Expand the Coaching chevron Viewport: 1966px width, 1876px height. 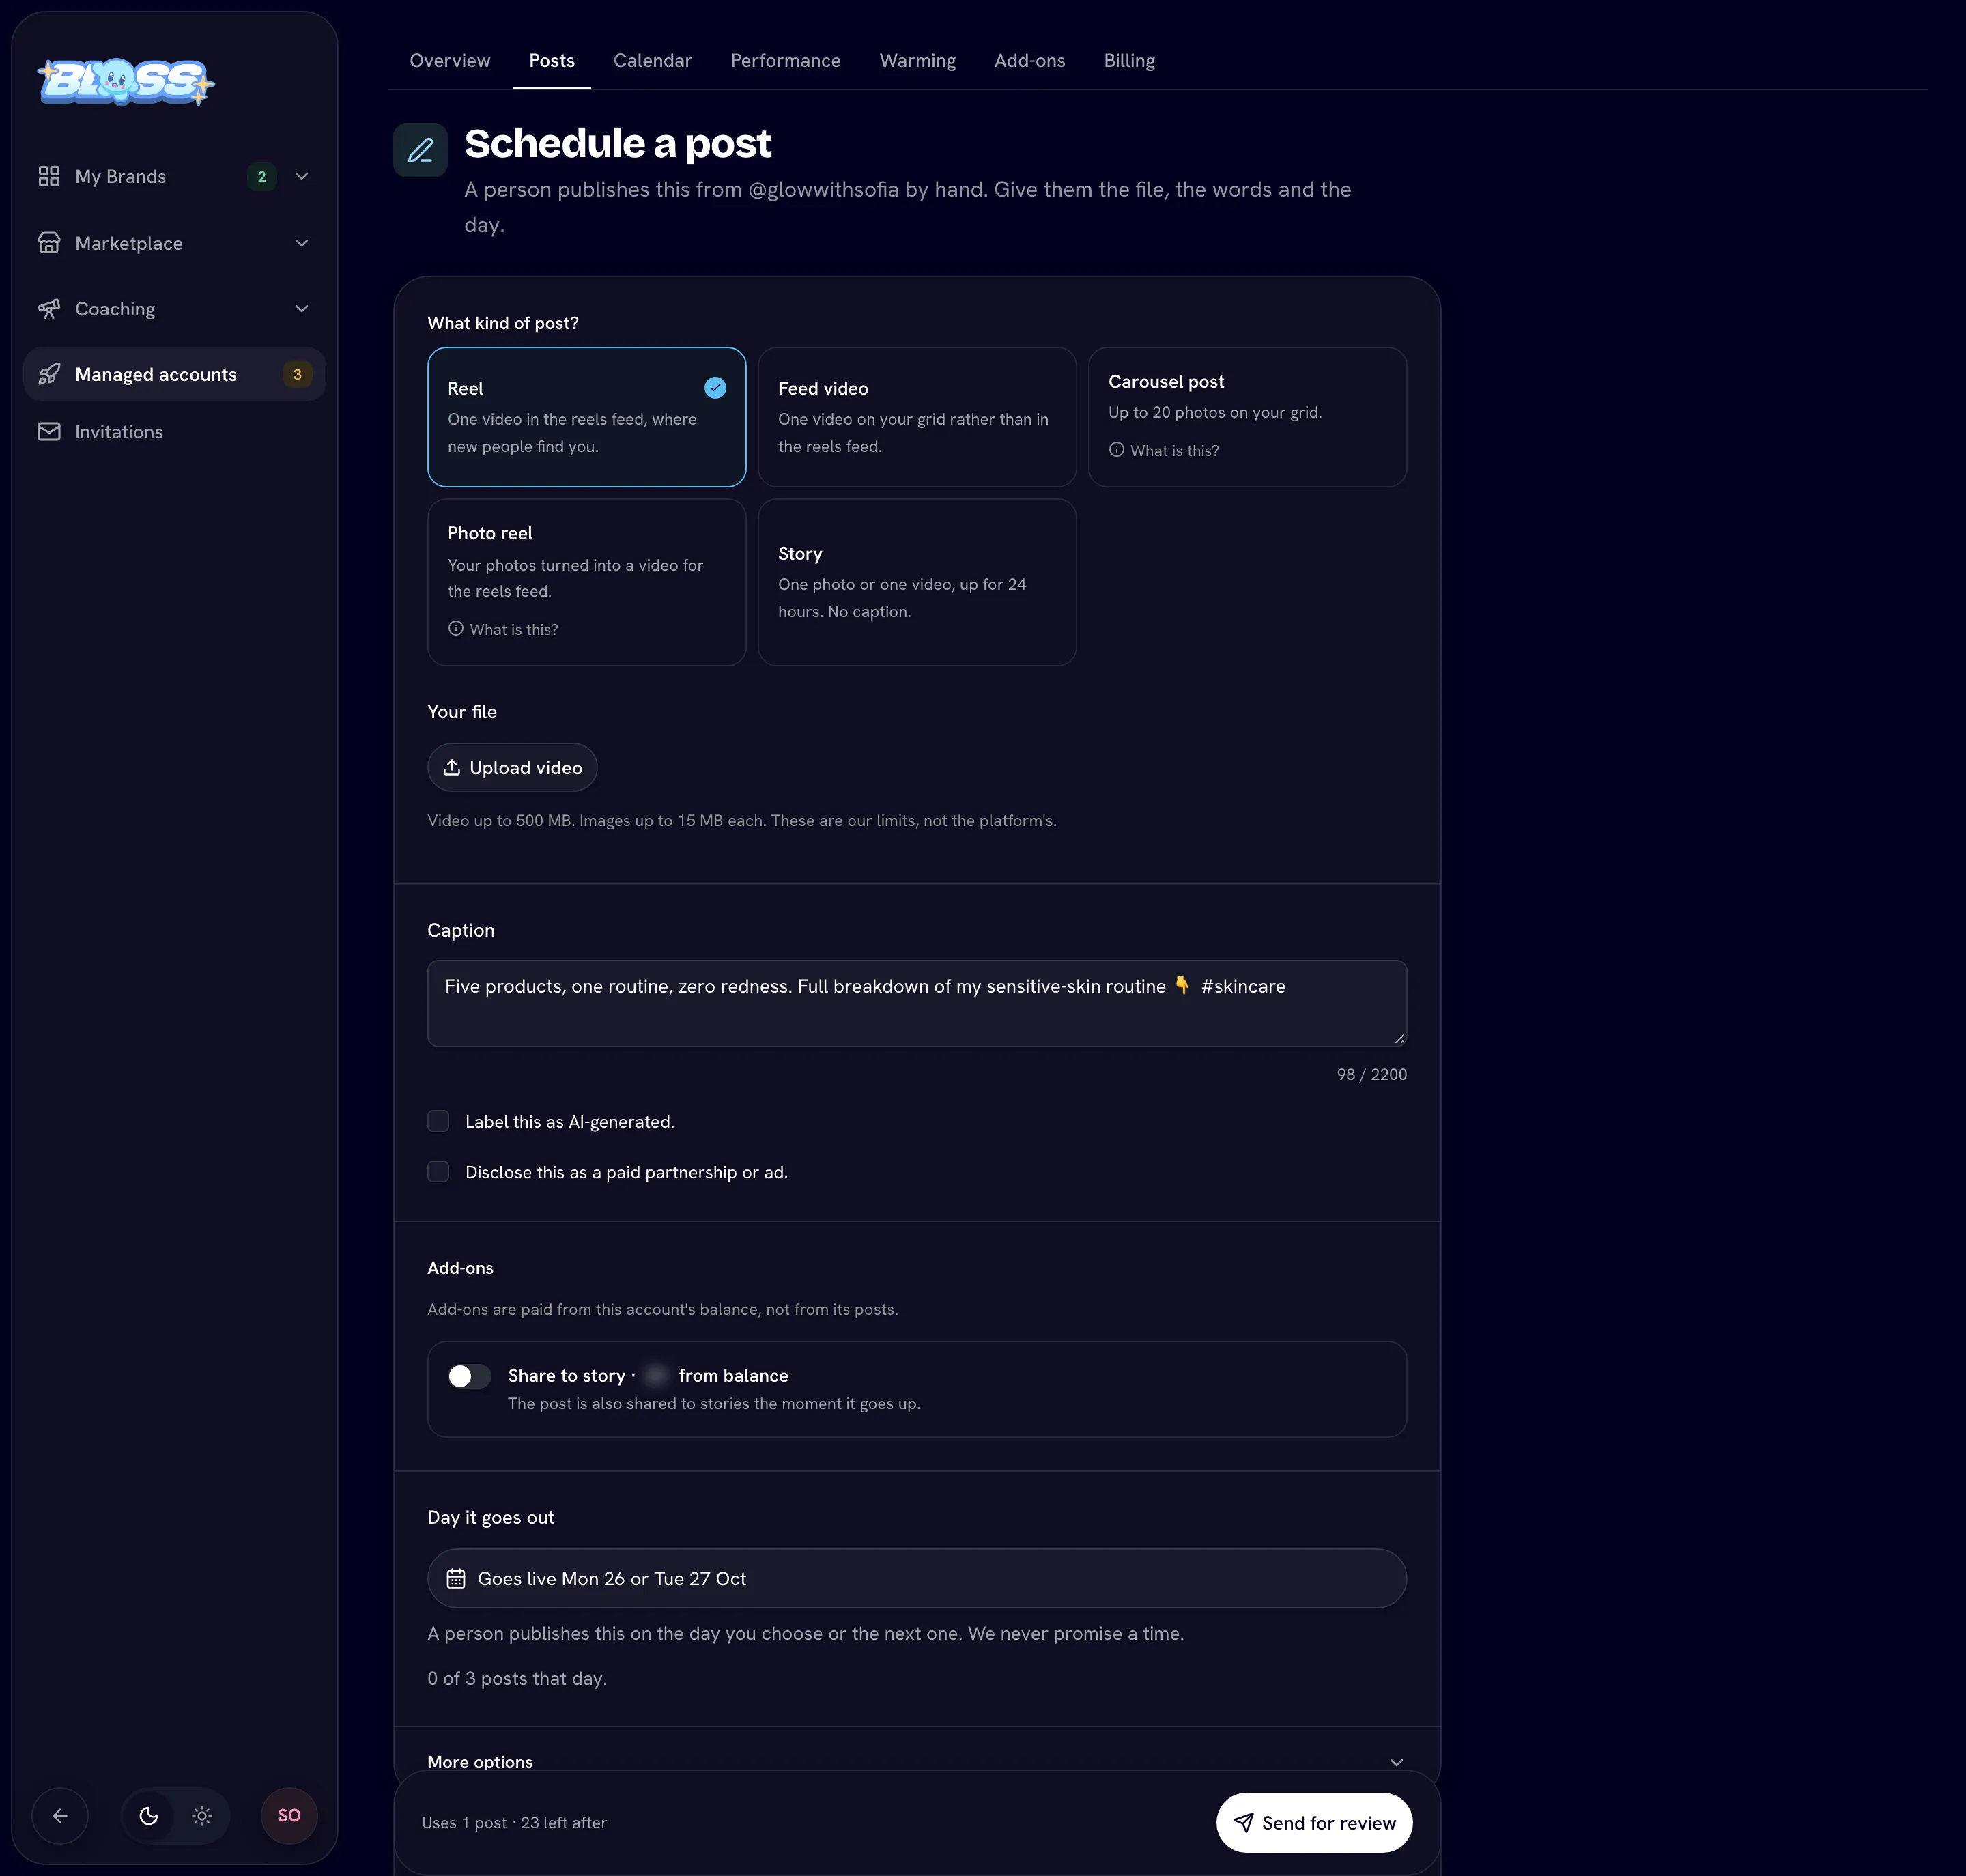[x=302, y=309]
